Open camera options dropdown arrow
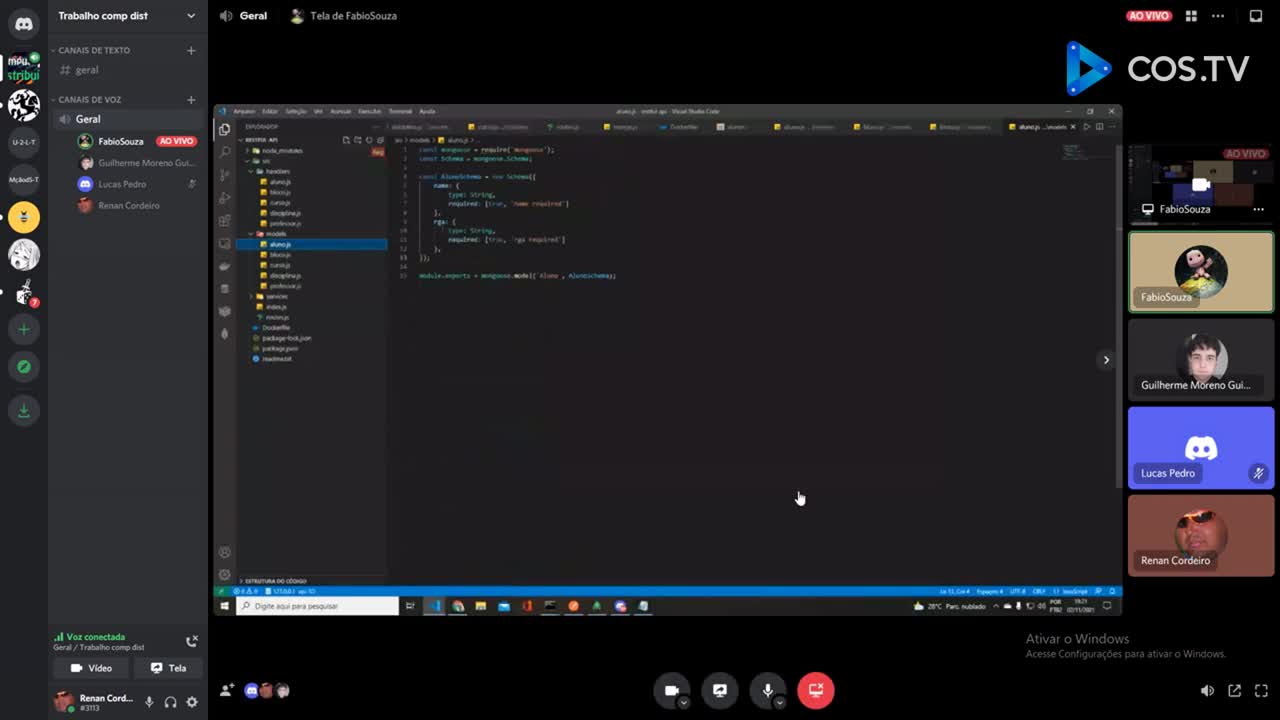 (x=684, y=702)
